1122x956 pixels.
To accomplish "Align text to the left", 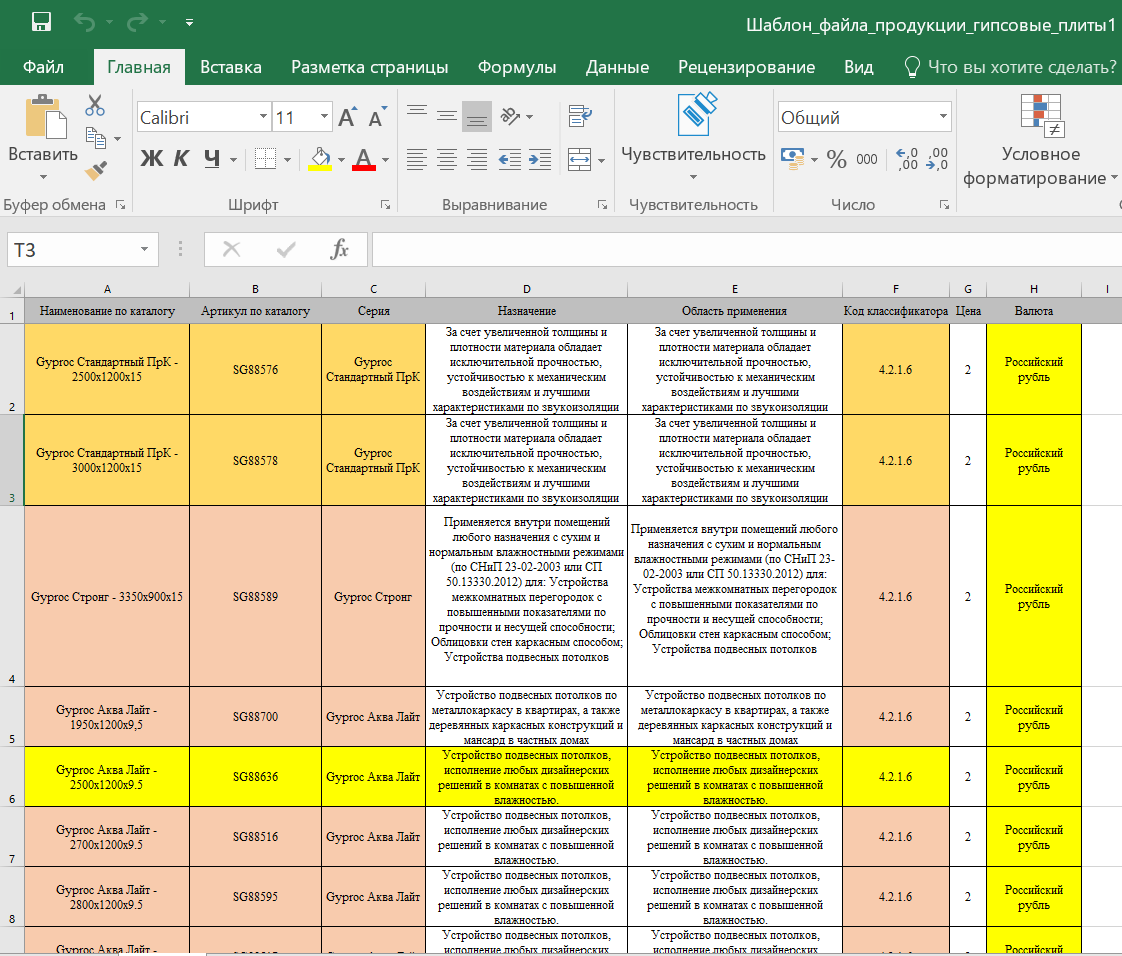I will pos(417,160).
